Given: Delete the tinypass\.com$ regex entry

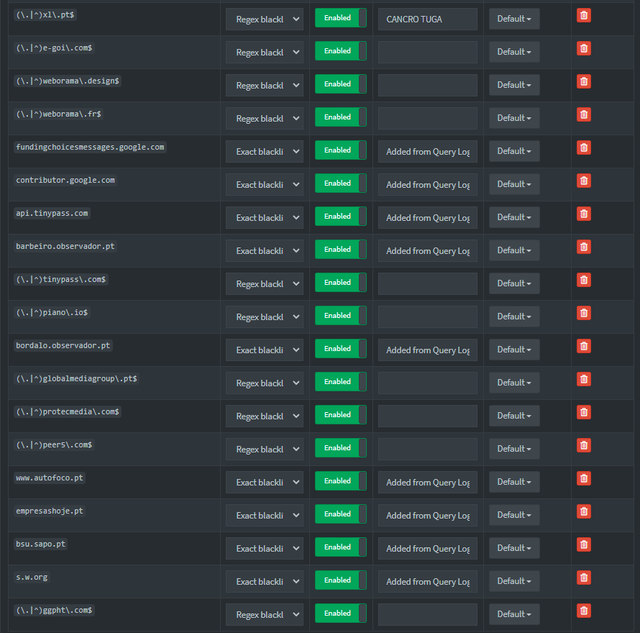Looking at the screenshot, I should 584,280.
